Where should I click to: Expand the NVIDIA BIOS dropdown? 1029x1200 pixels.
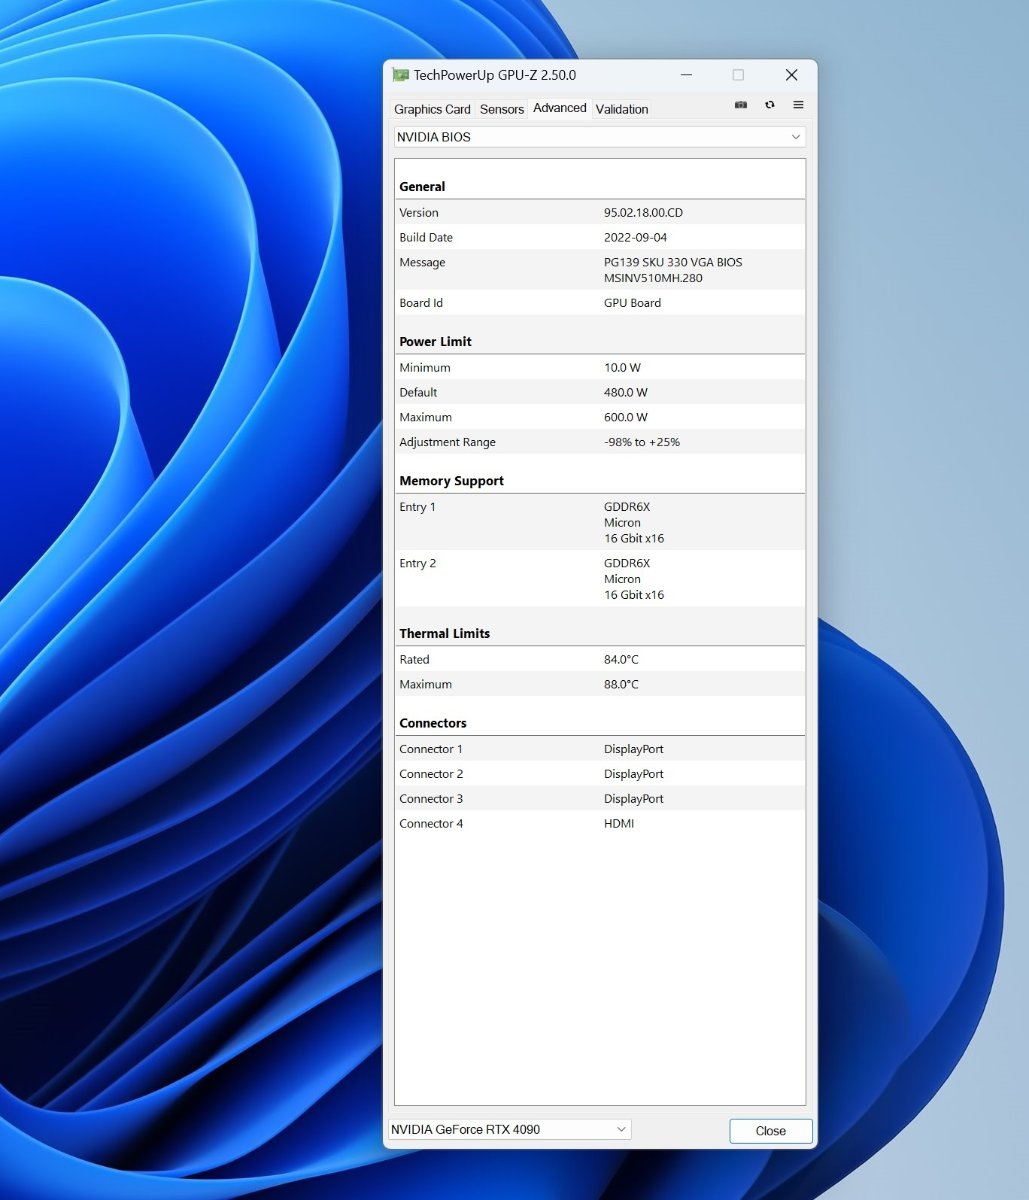point(600,137)
